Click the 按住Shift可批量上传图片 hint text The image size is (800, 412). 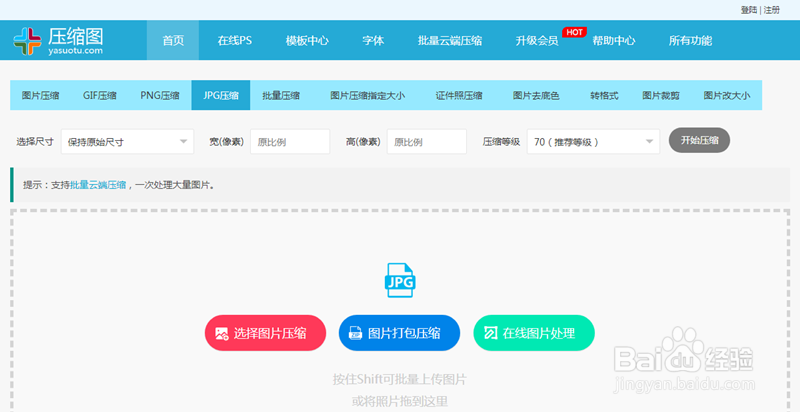pyautogui.click(x=399, y=379)
